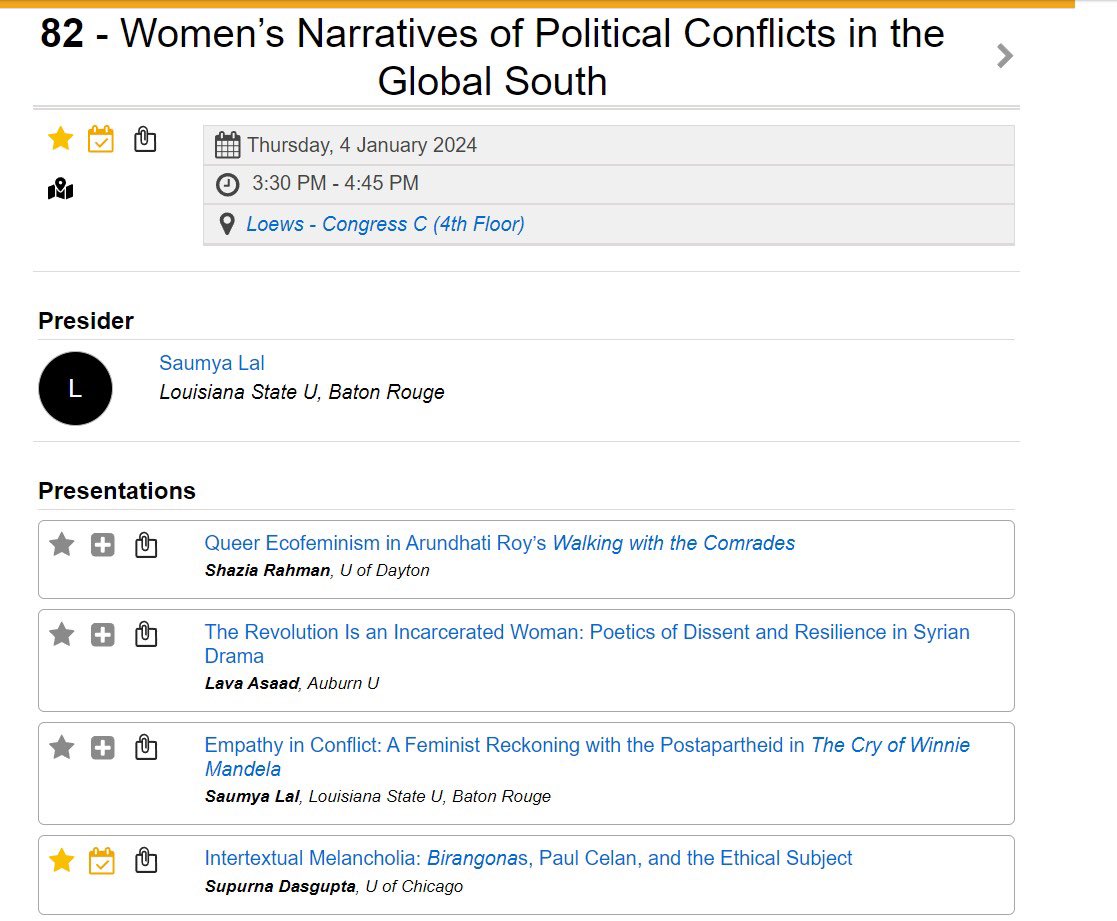
Task: Open The Revolution Is an Incarcerated Woman link
Action: [587, 644]
